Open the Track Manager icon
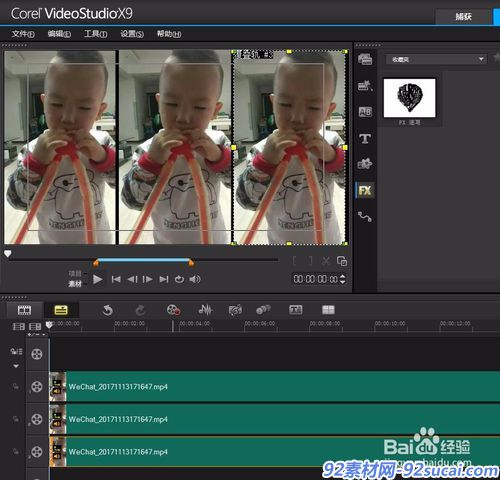The width and height of the screenshot is (500, 480). pos(35,326)
